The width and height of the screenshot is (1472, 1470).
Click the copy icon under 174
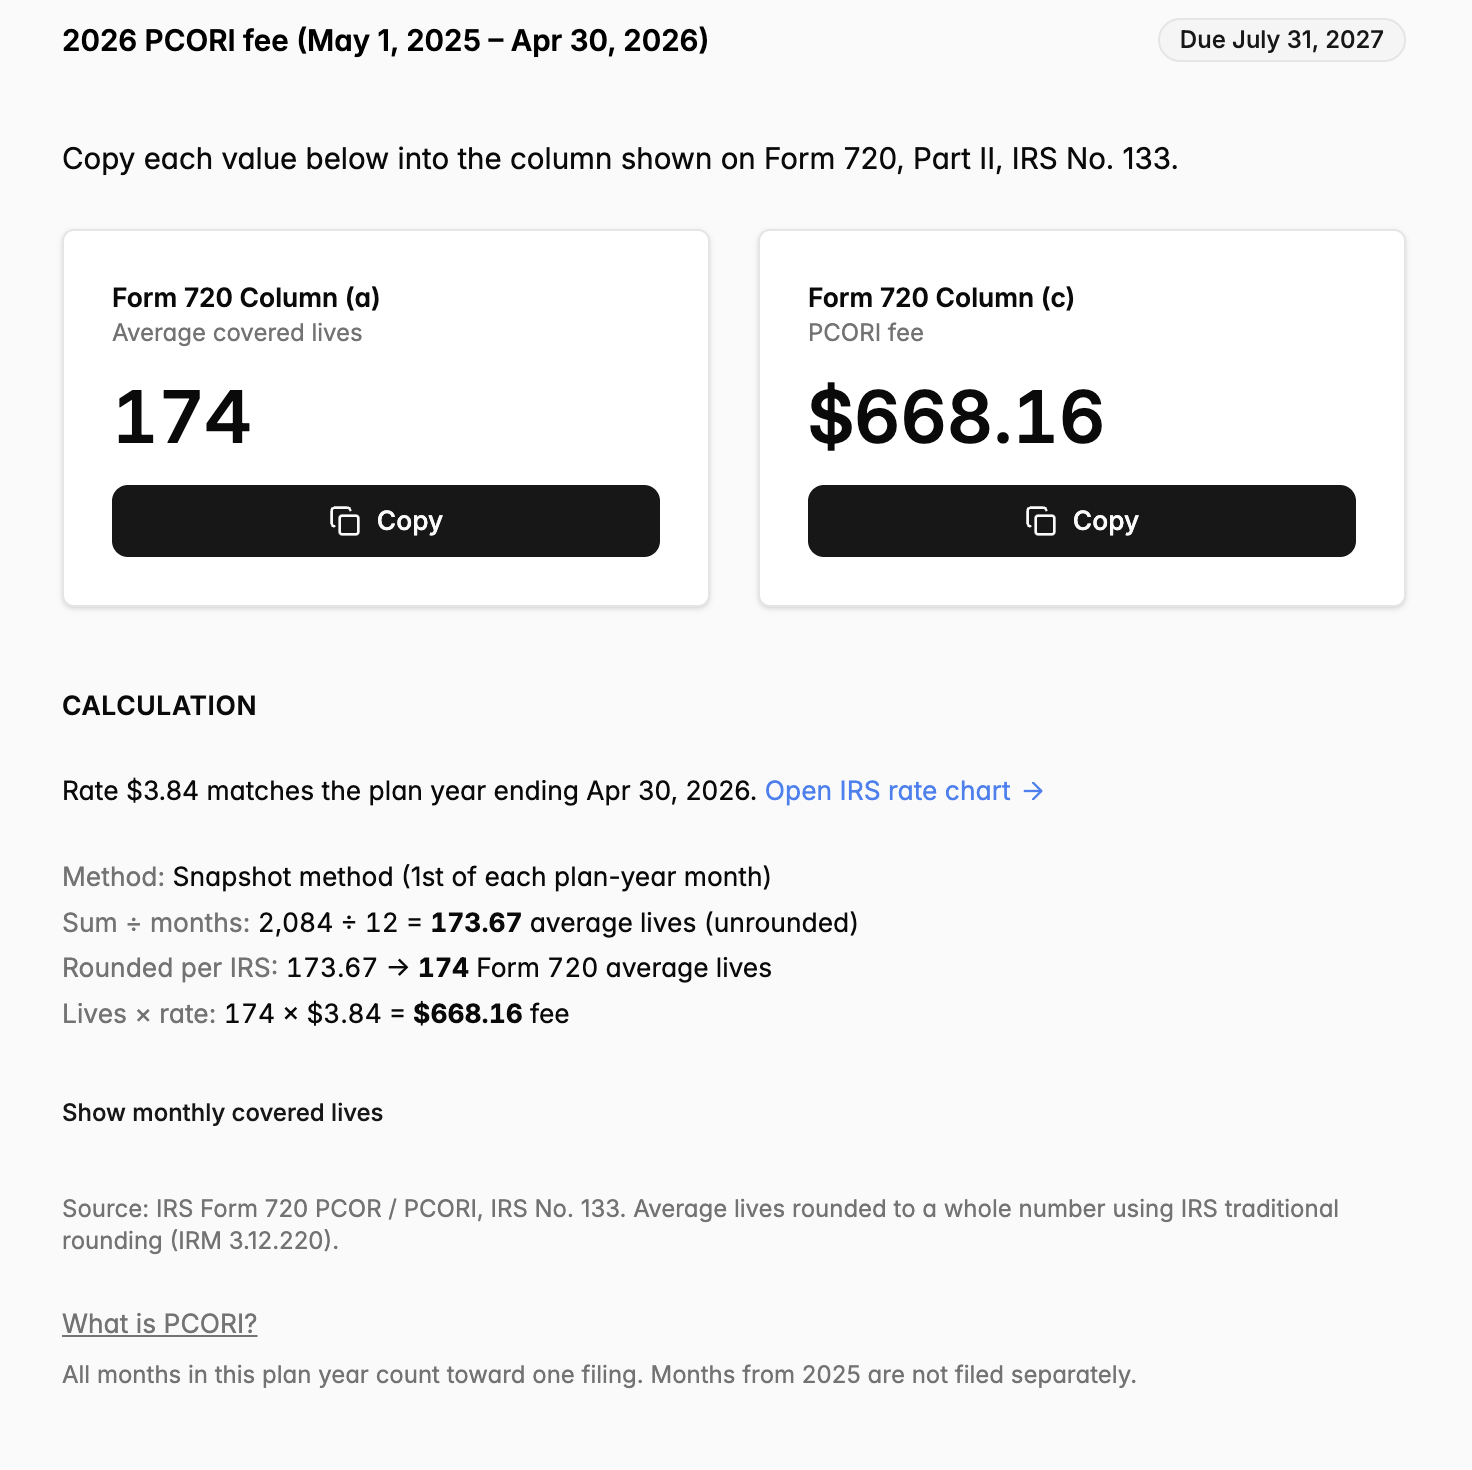click(x=345, y=521)
